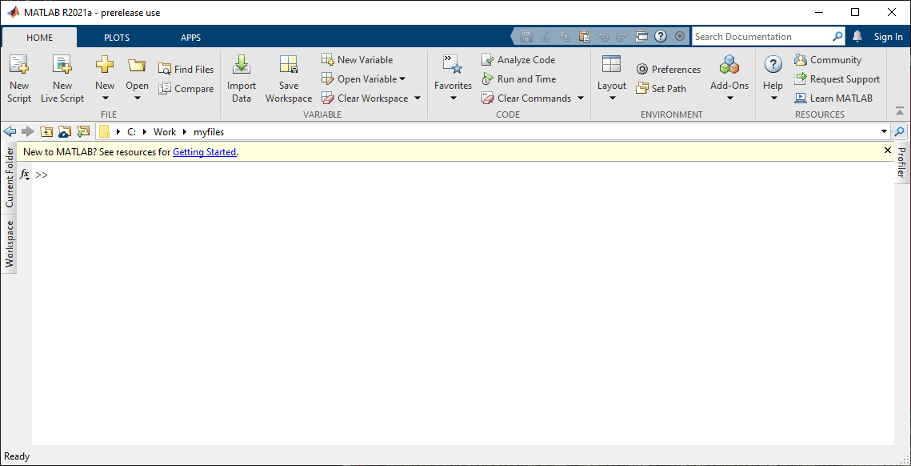The height and width of the screenshot is (466, 911).
Task: Select the myfiles folder in address bar
Action: [x=209, y=132]
